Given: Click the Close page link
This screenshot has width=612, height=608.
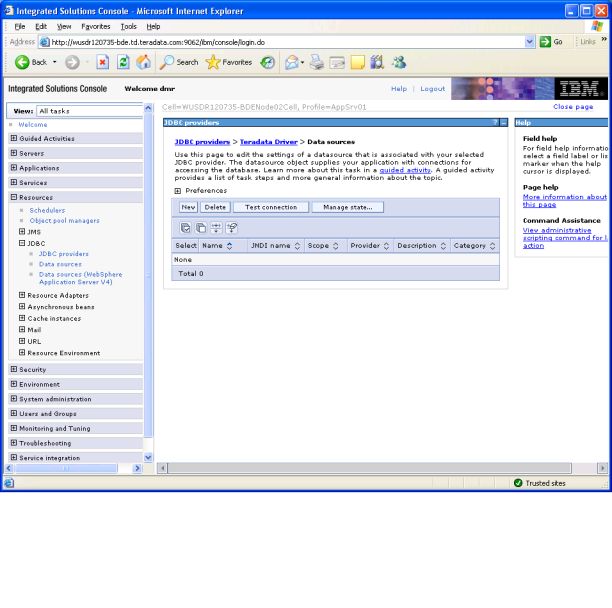Looking at the screenshot, I should [x=573, y=107].
